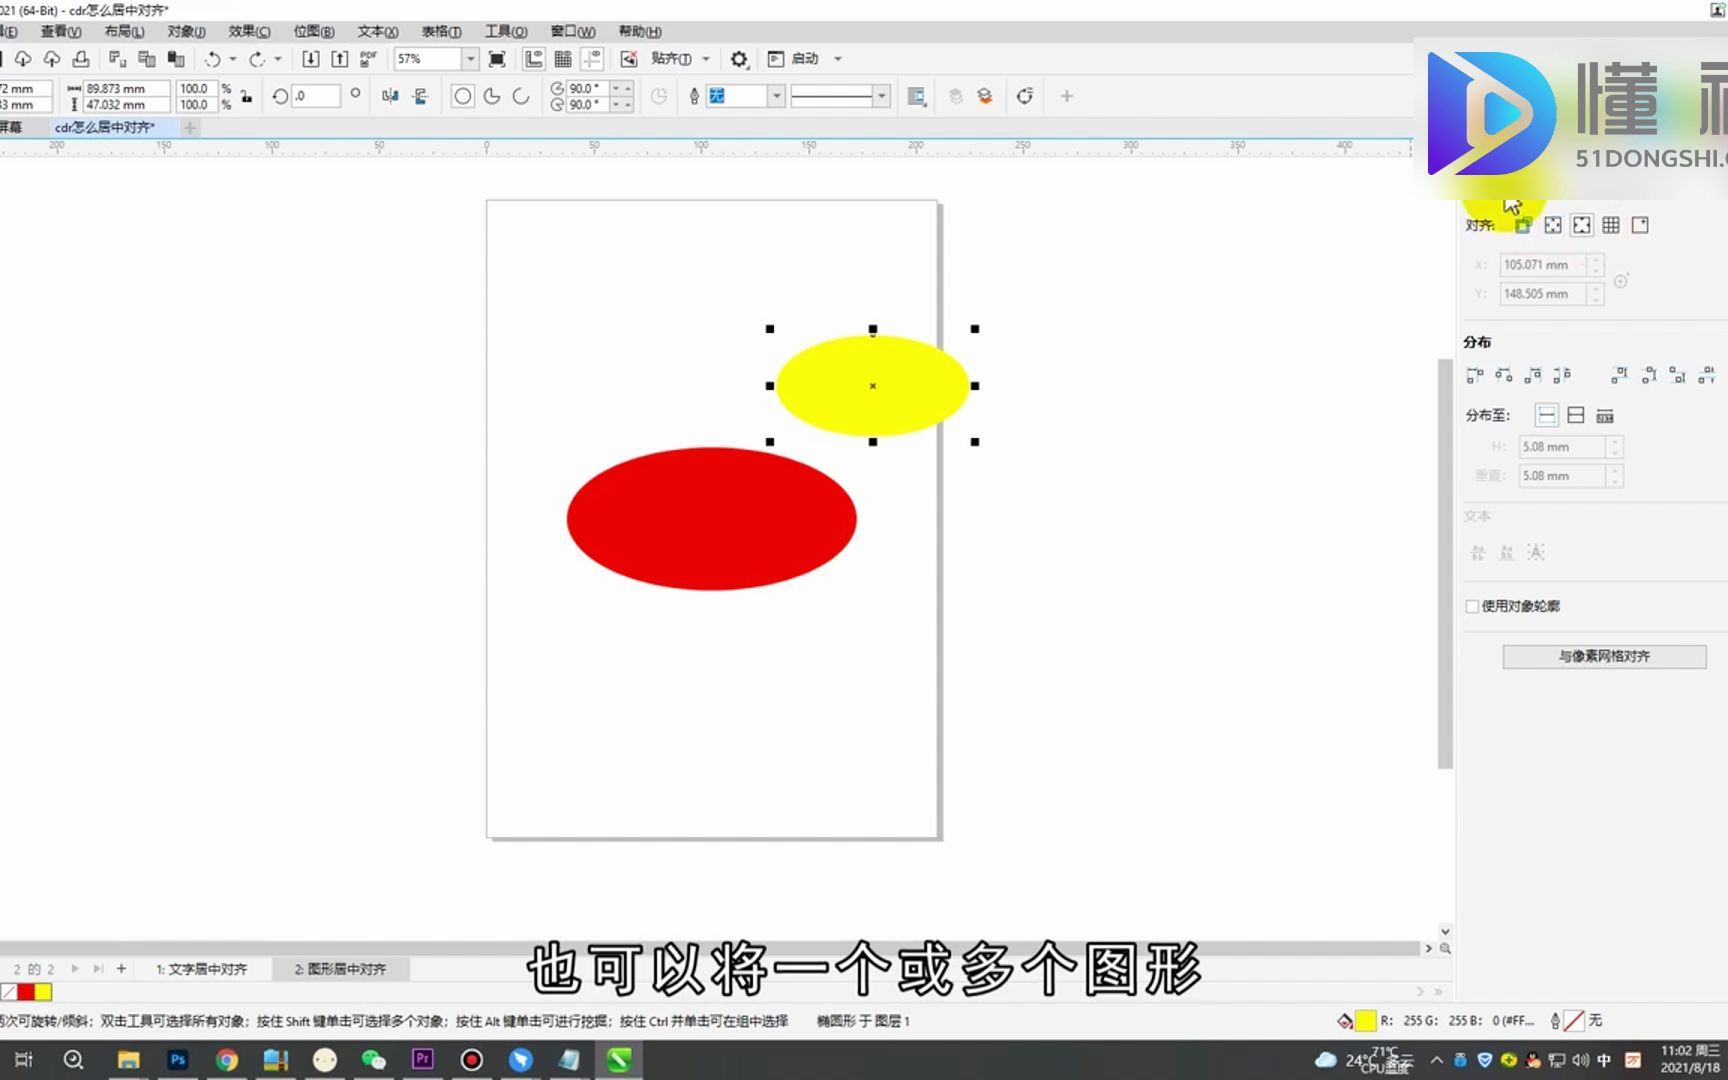Click the Import icon in toolbar
Image resolution: width=1728 pixels, height=1080 pixels.
[311, 59]
